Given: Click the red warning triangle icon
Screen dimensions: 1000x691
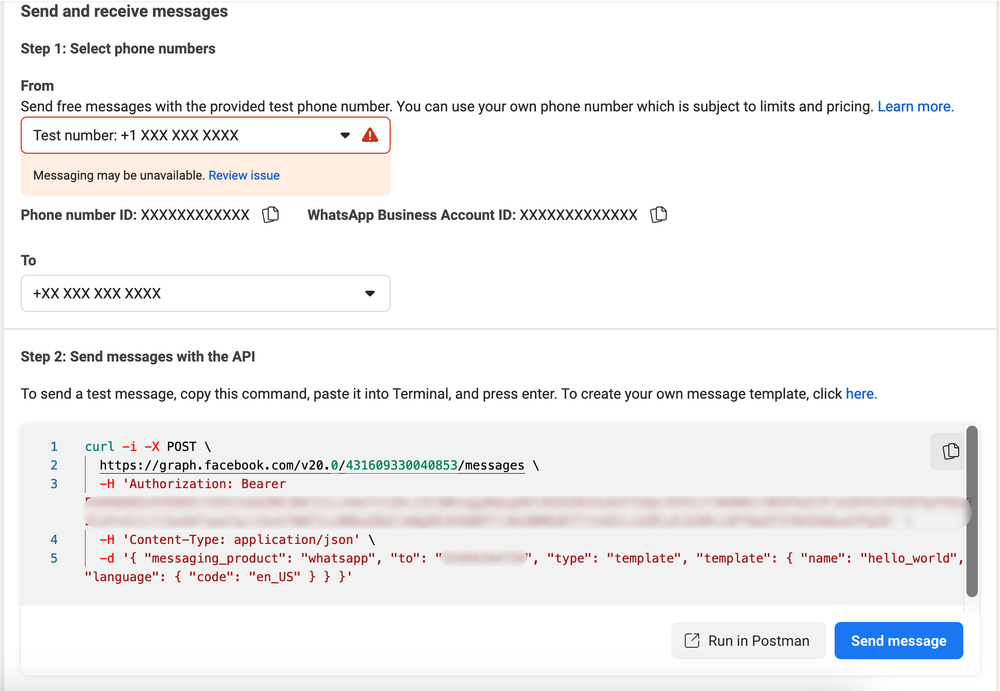Looking at the screenshot, I should (x=370, y=135).
